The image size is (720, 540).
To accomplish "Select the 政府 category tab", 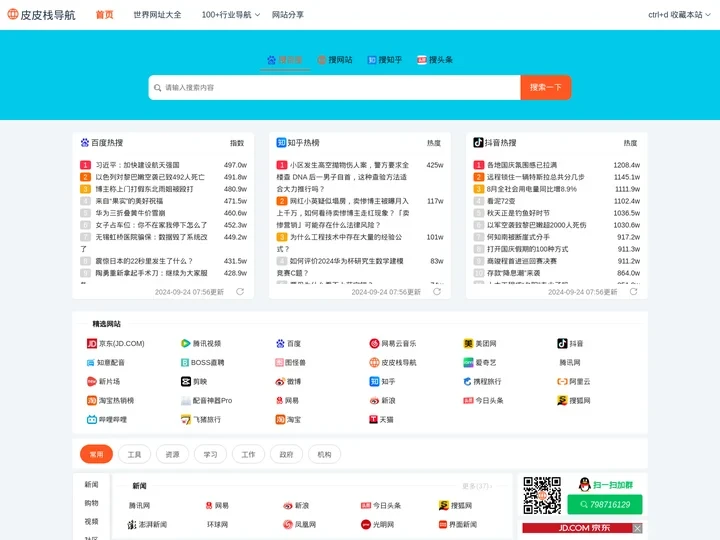I will pyautogui.click(x=286, y=455).
